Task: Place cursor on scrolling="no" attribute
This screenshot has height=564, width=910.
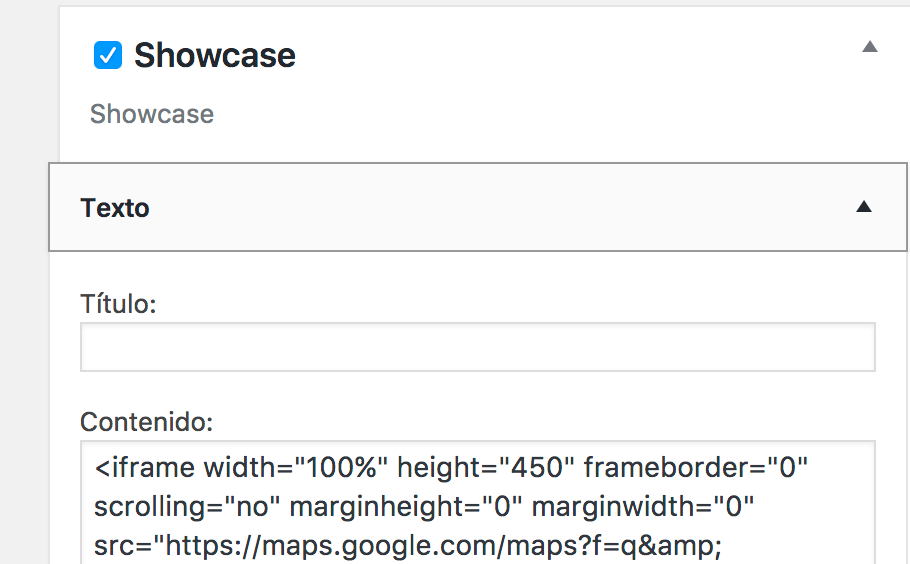Action: click(187, 507)
